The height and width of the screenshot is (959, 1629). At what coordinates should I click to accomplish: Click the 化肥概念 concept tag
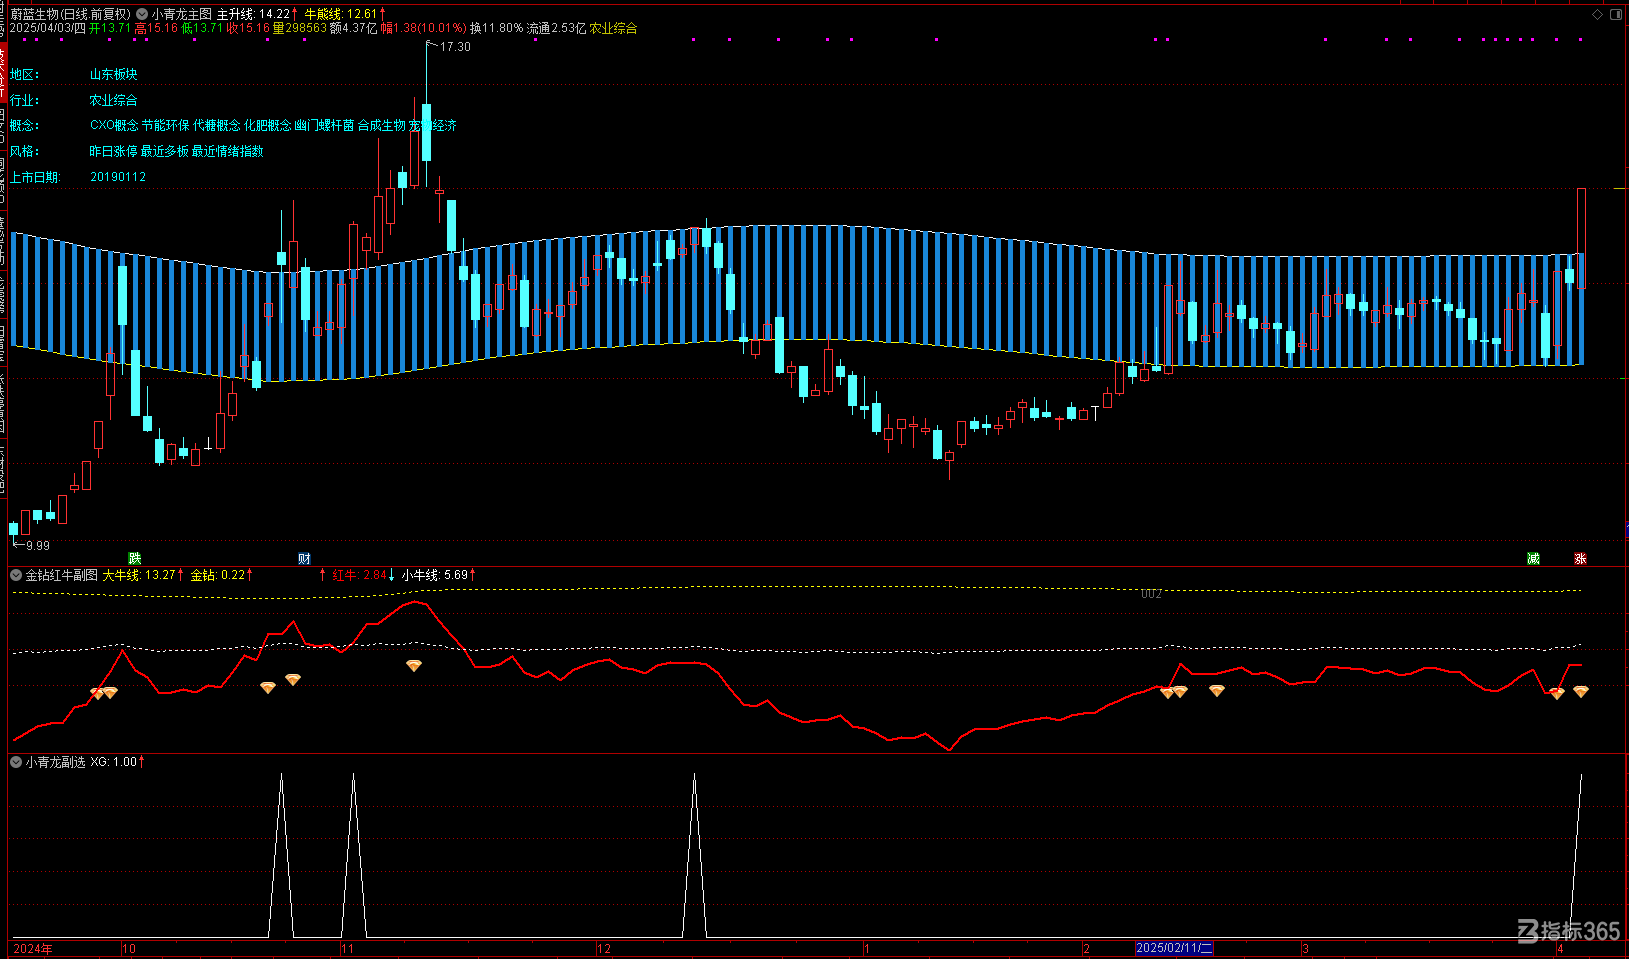pos(267,125)
